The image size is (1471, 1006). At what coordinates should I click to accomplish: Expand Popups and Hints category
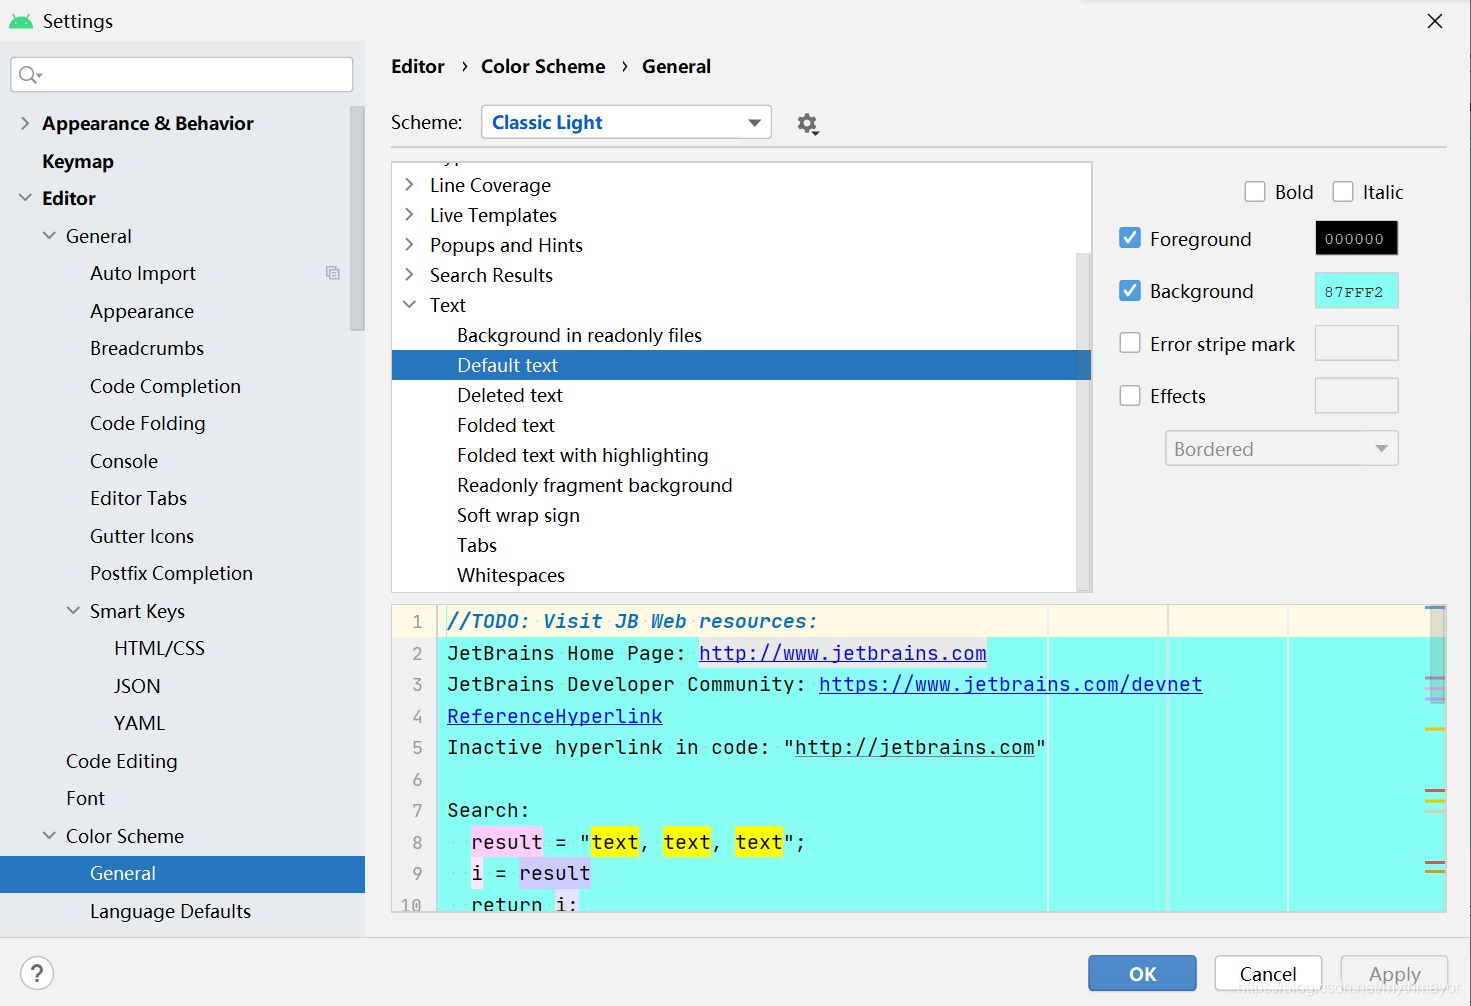coord(409,245)
